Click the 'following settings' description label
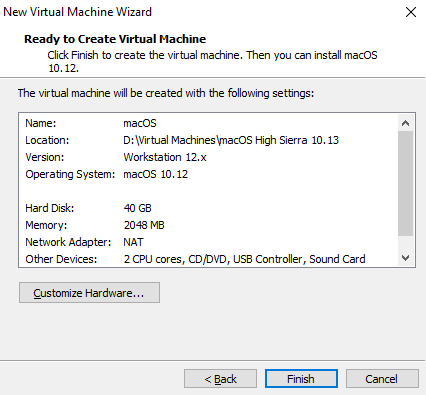The image size is (426, 395). 166,93
